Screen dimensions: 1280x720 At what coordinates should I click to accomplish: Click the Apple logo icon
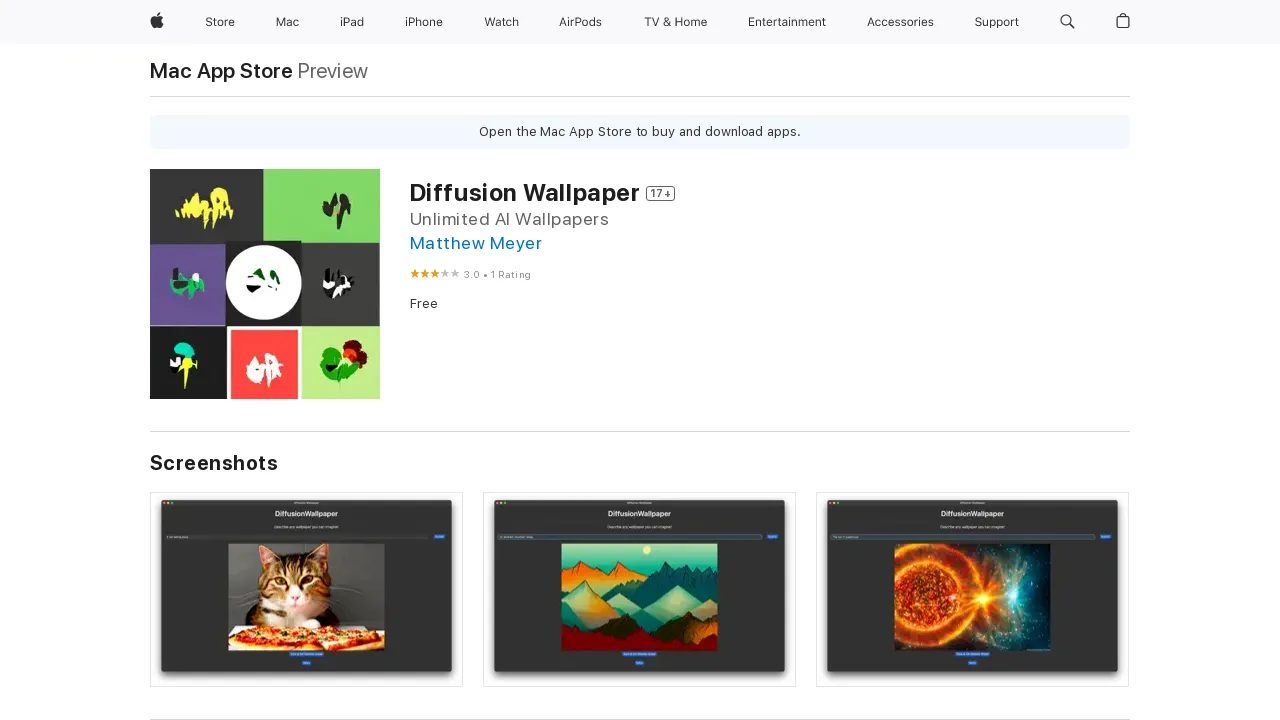tap(156, 21)
